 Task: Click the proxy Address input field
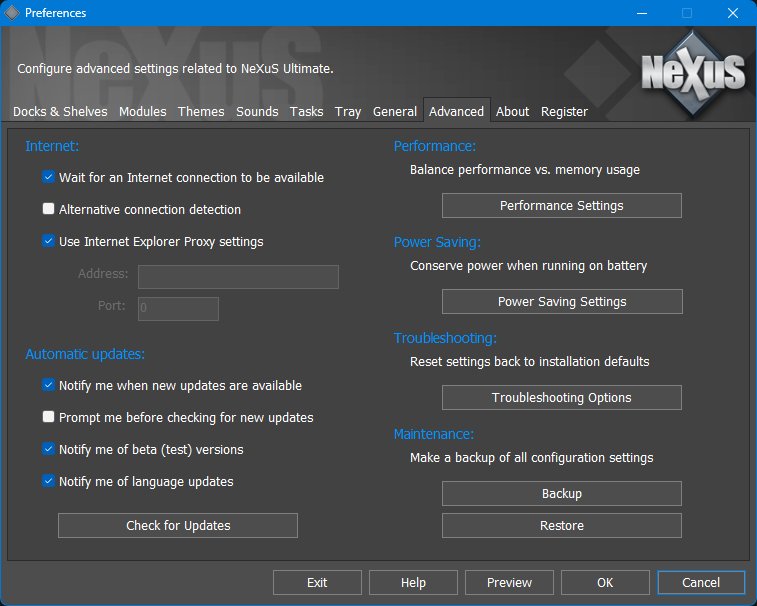(x=238, y=277)
